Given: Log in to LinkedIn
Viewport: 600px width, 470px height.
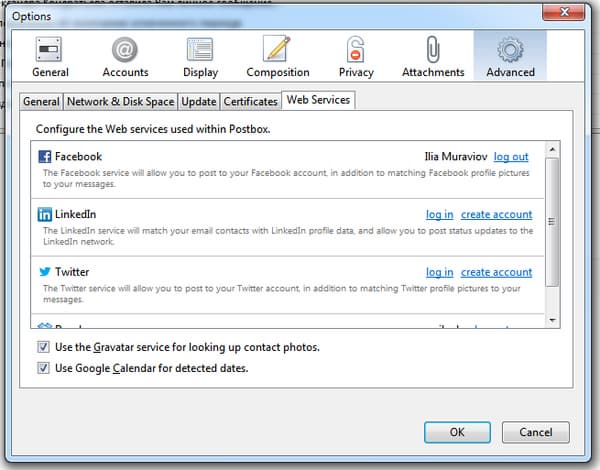Looking at the screenshot, I should 439,215.
